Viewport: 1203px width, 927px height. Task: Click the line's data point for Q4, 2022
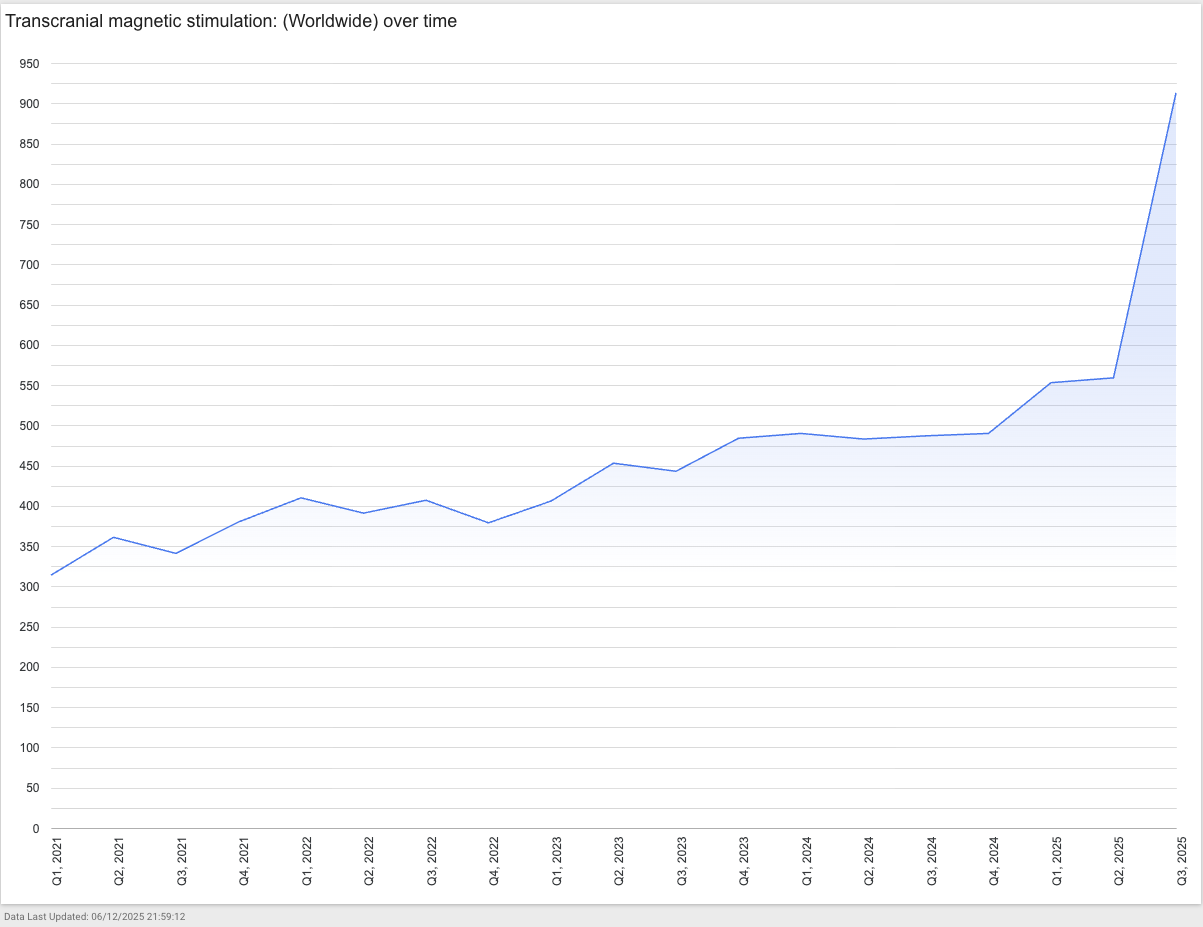coord(488,523)
